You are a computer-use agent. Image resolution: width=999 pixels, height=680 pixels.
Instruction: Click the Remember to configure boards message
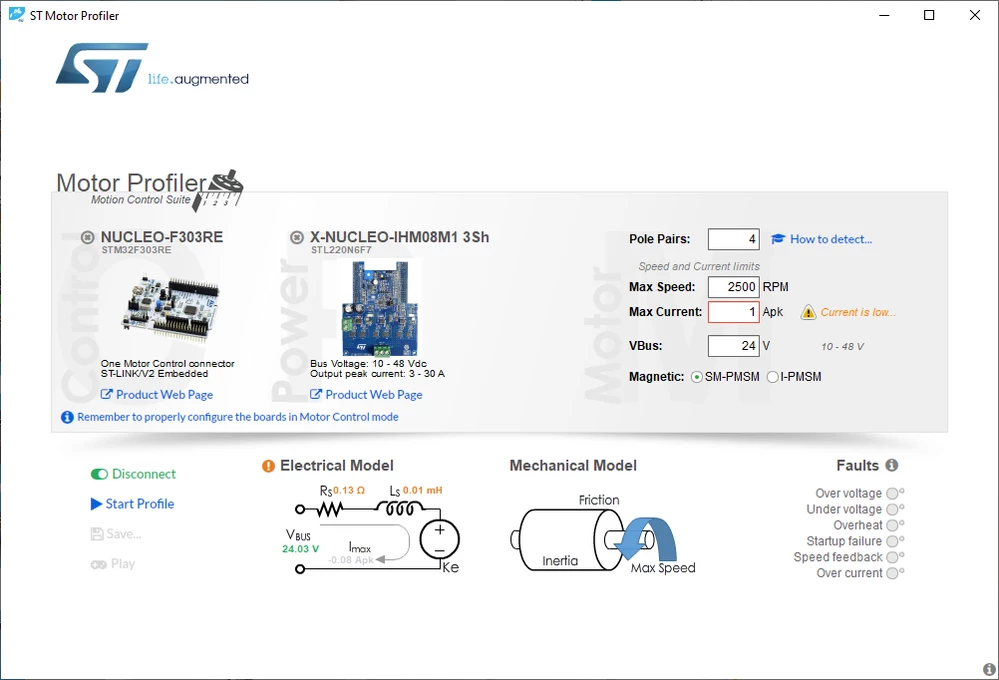point(238,417)
